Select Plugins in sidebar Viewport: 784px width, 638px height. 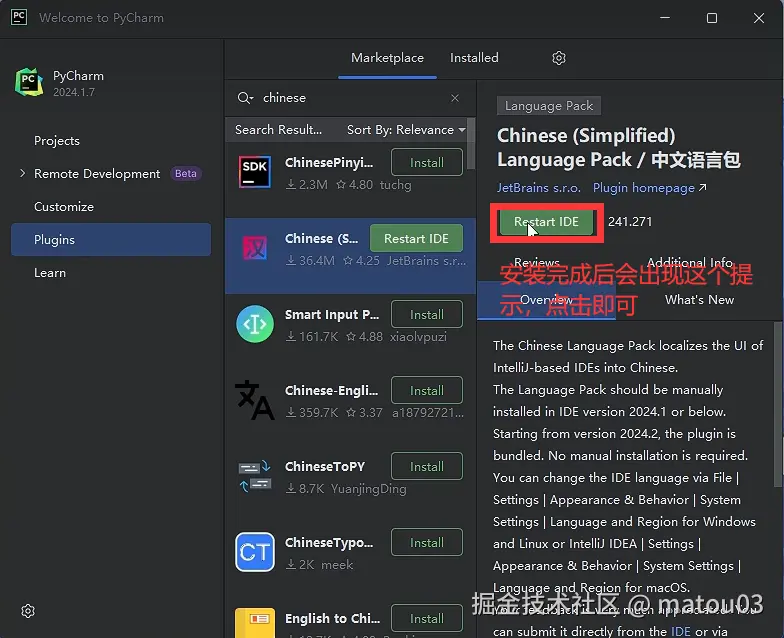(110, 240)
